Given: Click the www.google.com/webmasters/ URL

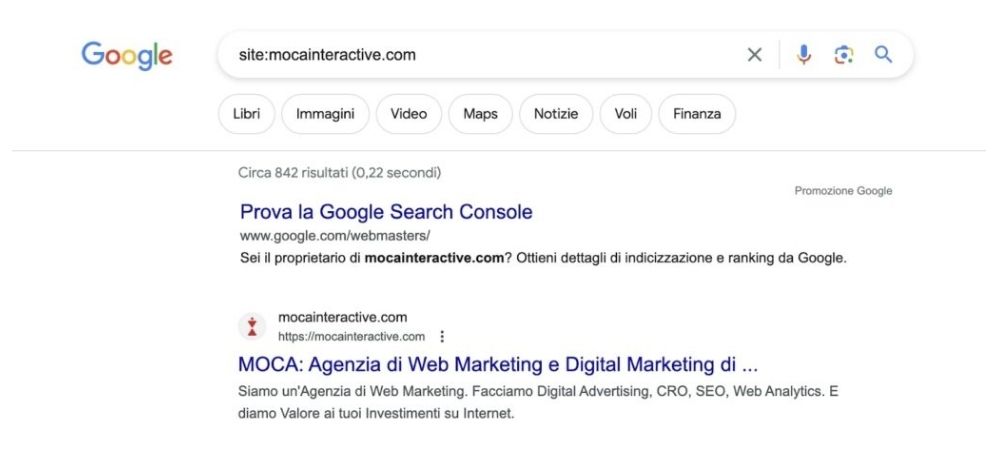Looking at the screenshot, I should click(334, 236).
